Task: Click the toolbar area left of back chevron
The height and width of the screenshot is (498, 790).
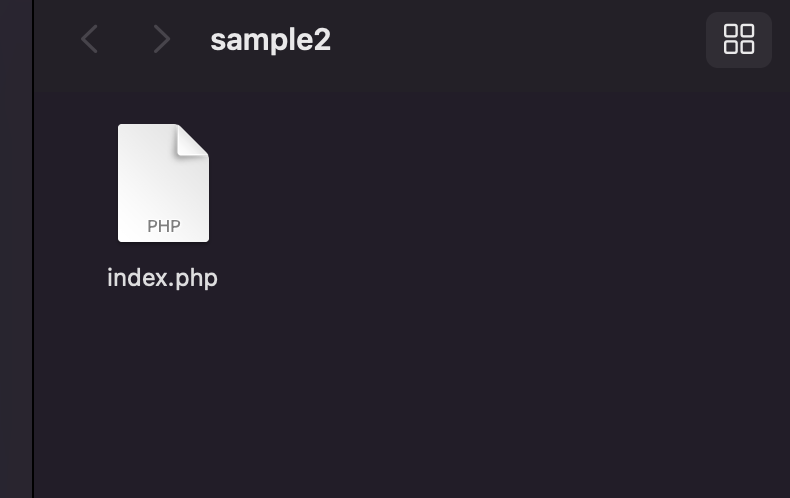Action: click(55, 39)
